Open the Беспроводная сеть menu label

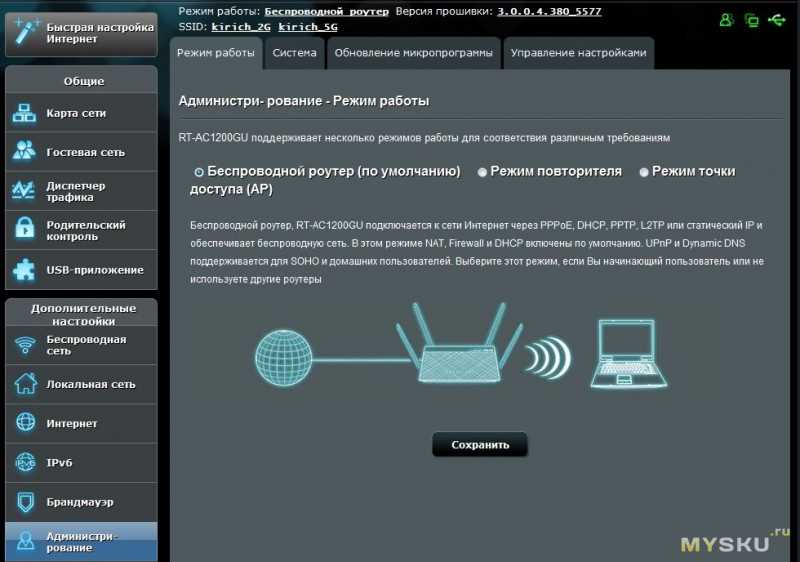(86, 345)
